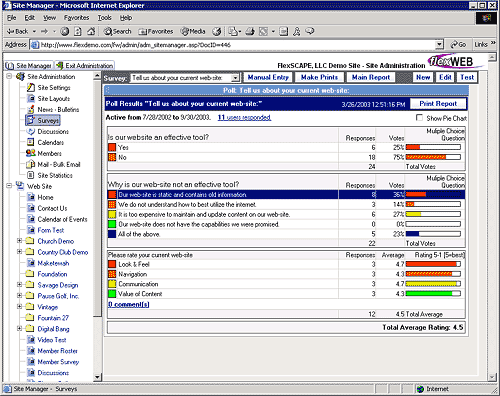
Task: Go to the Home icon in toolbar
Action: tap(91, 32)
